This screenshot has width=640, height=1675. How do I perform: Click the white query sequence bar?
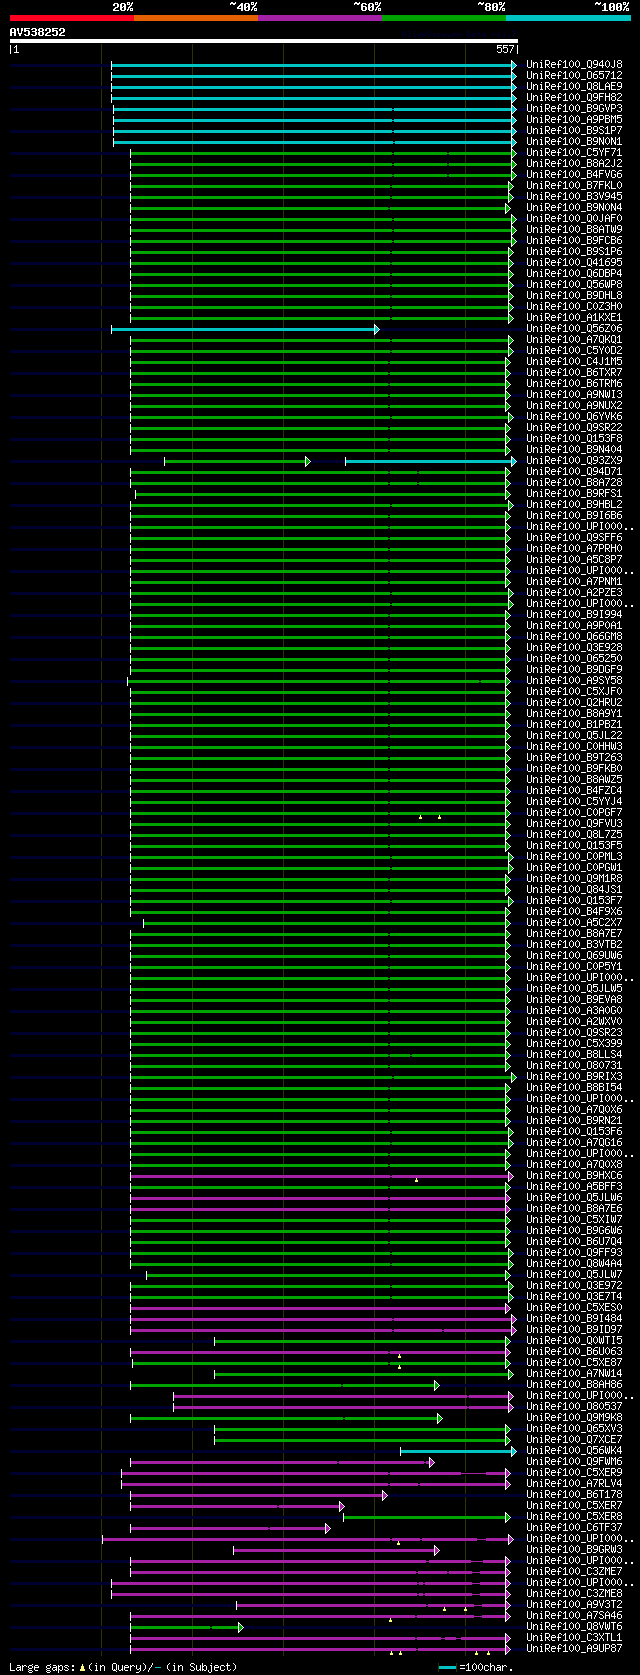[263, 41]
